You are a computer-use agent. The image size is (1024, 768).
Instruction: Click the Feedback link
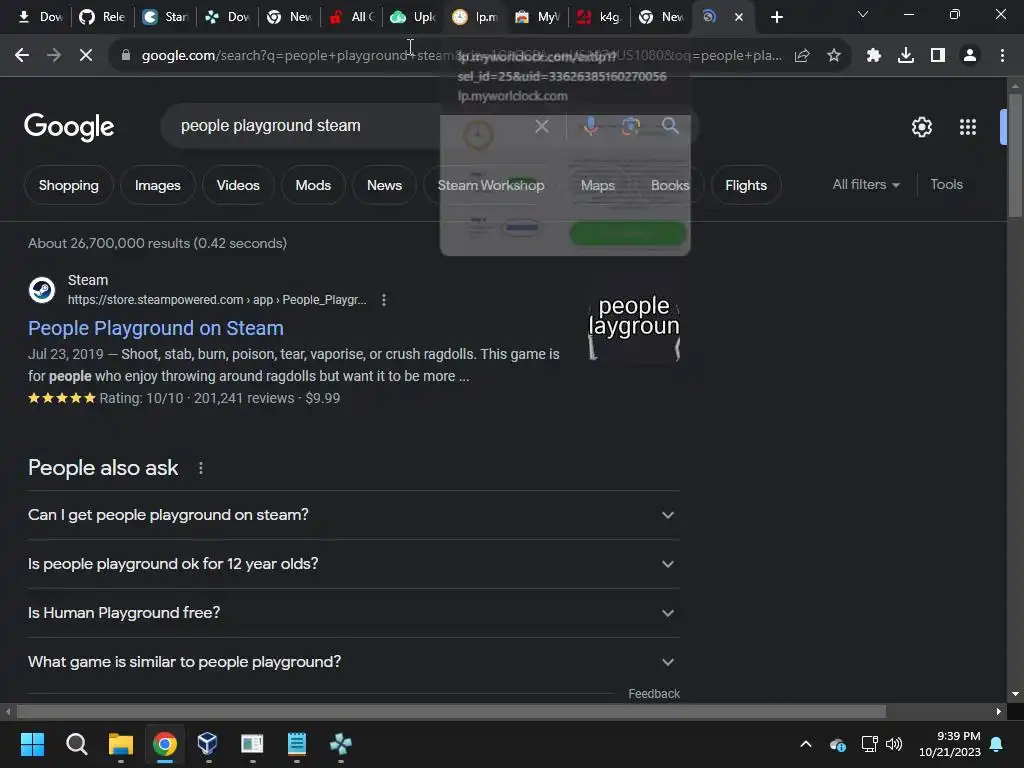[654, 694]
